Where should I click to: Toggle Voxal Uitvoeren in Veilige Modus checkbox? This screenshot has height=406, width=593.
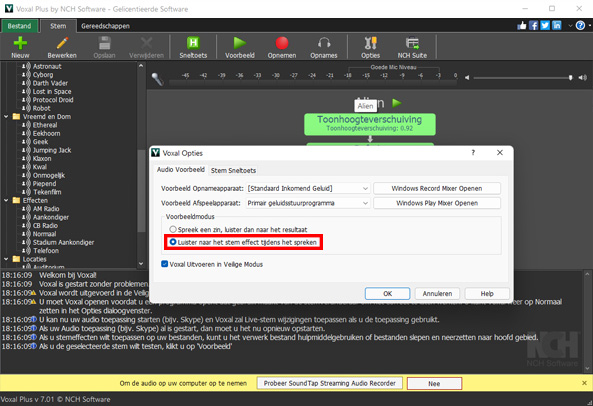click(165, 264)
